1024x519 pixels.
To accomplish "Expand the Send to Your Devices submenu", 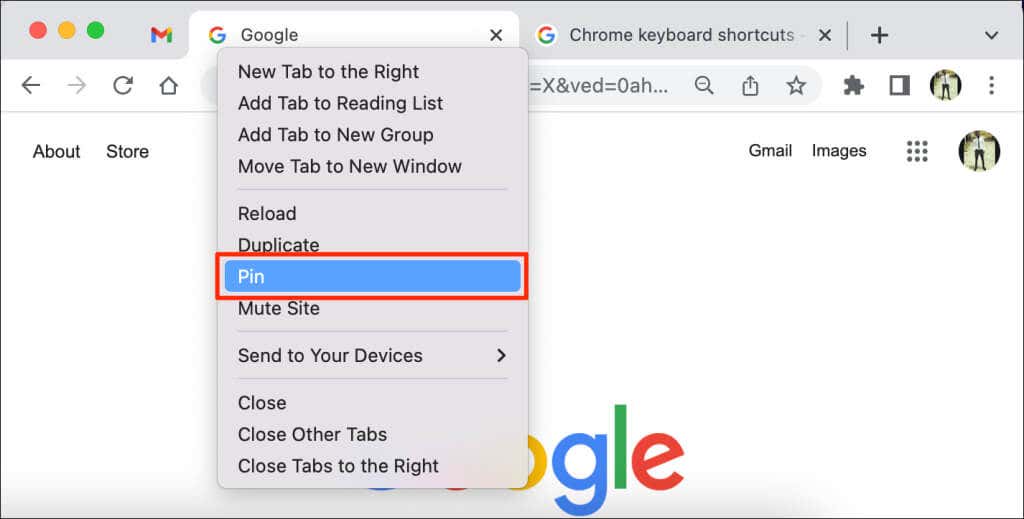I will pyautogui.click(x=372, y=356).
